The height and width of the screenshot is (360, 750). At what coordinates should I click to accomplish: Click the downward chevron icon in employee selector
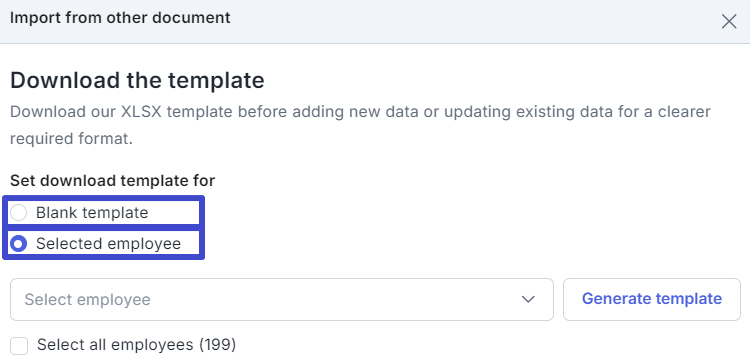coord(528,300)
